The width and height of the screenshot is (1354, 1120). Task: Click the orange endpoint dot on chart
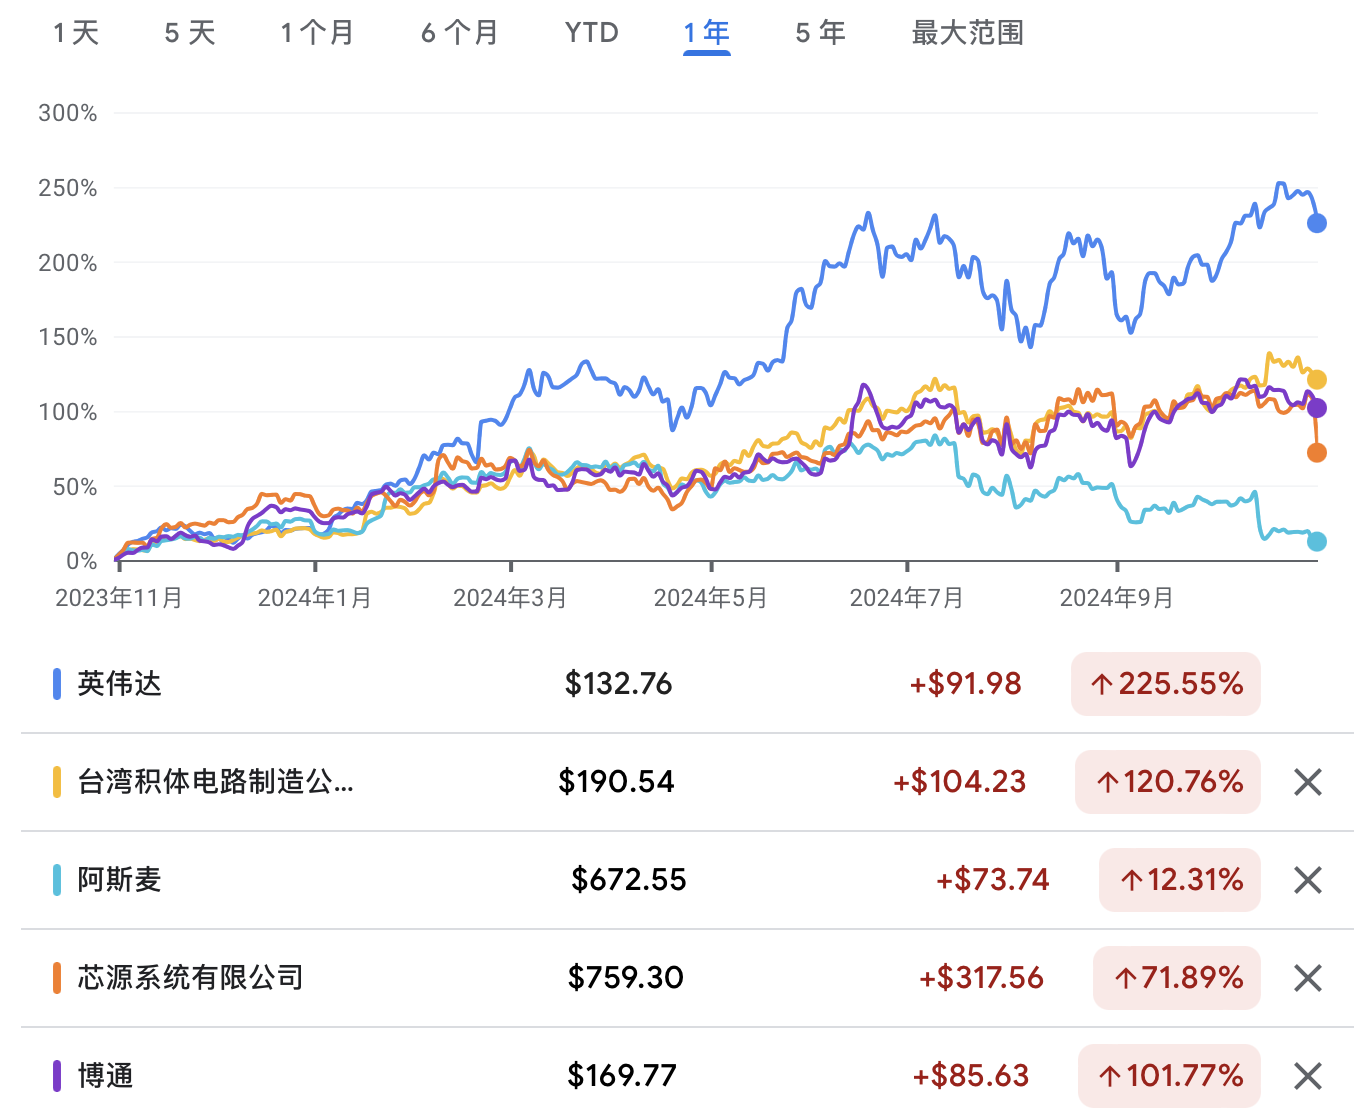(1317, 453)
